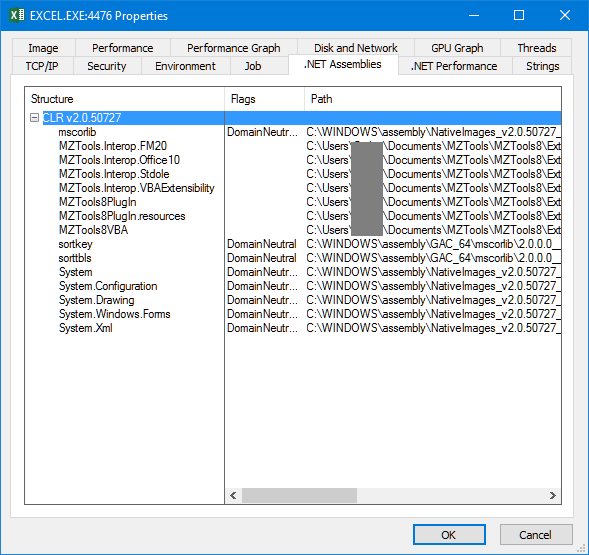
Task: Select the System.Configuration assembly
Action: (x=108, y=286)
